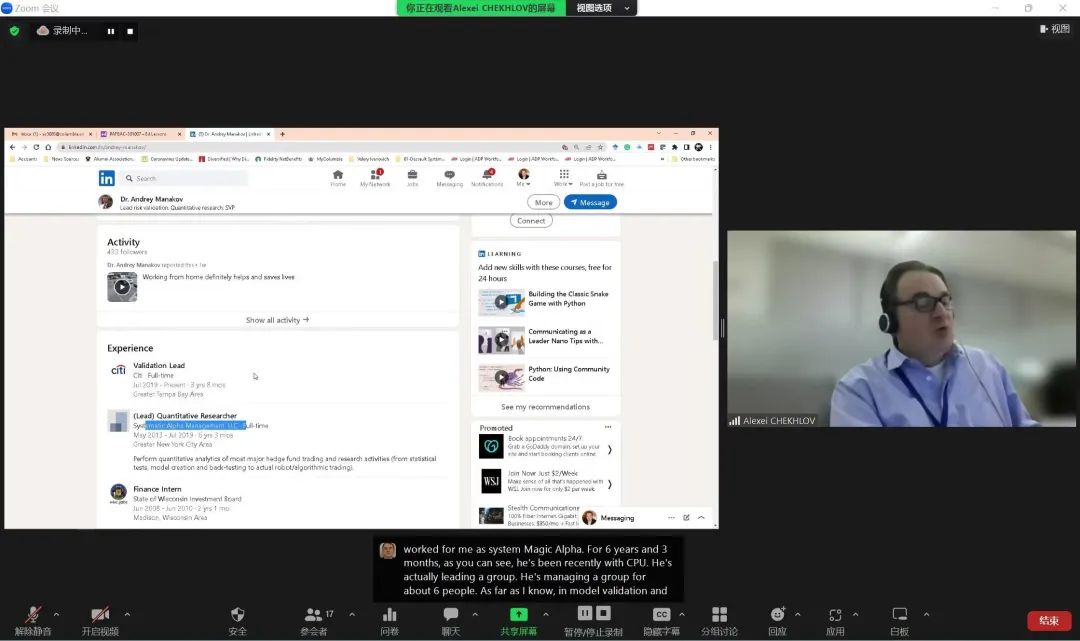Click the unmute microphone icon in Zoom
1080x641 pixels.
(x=32, y=614)
